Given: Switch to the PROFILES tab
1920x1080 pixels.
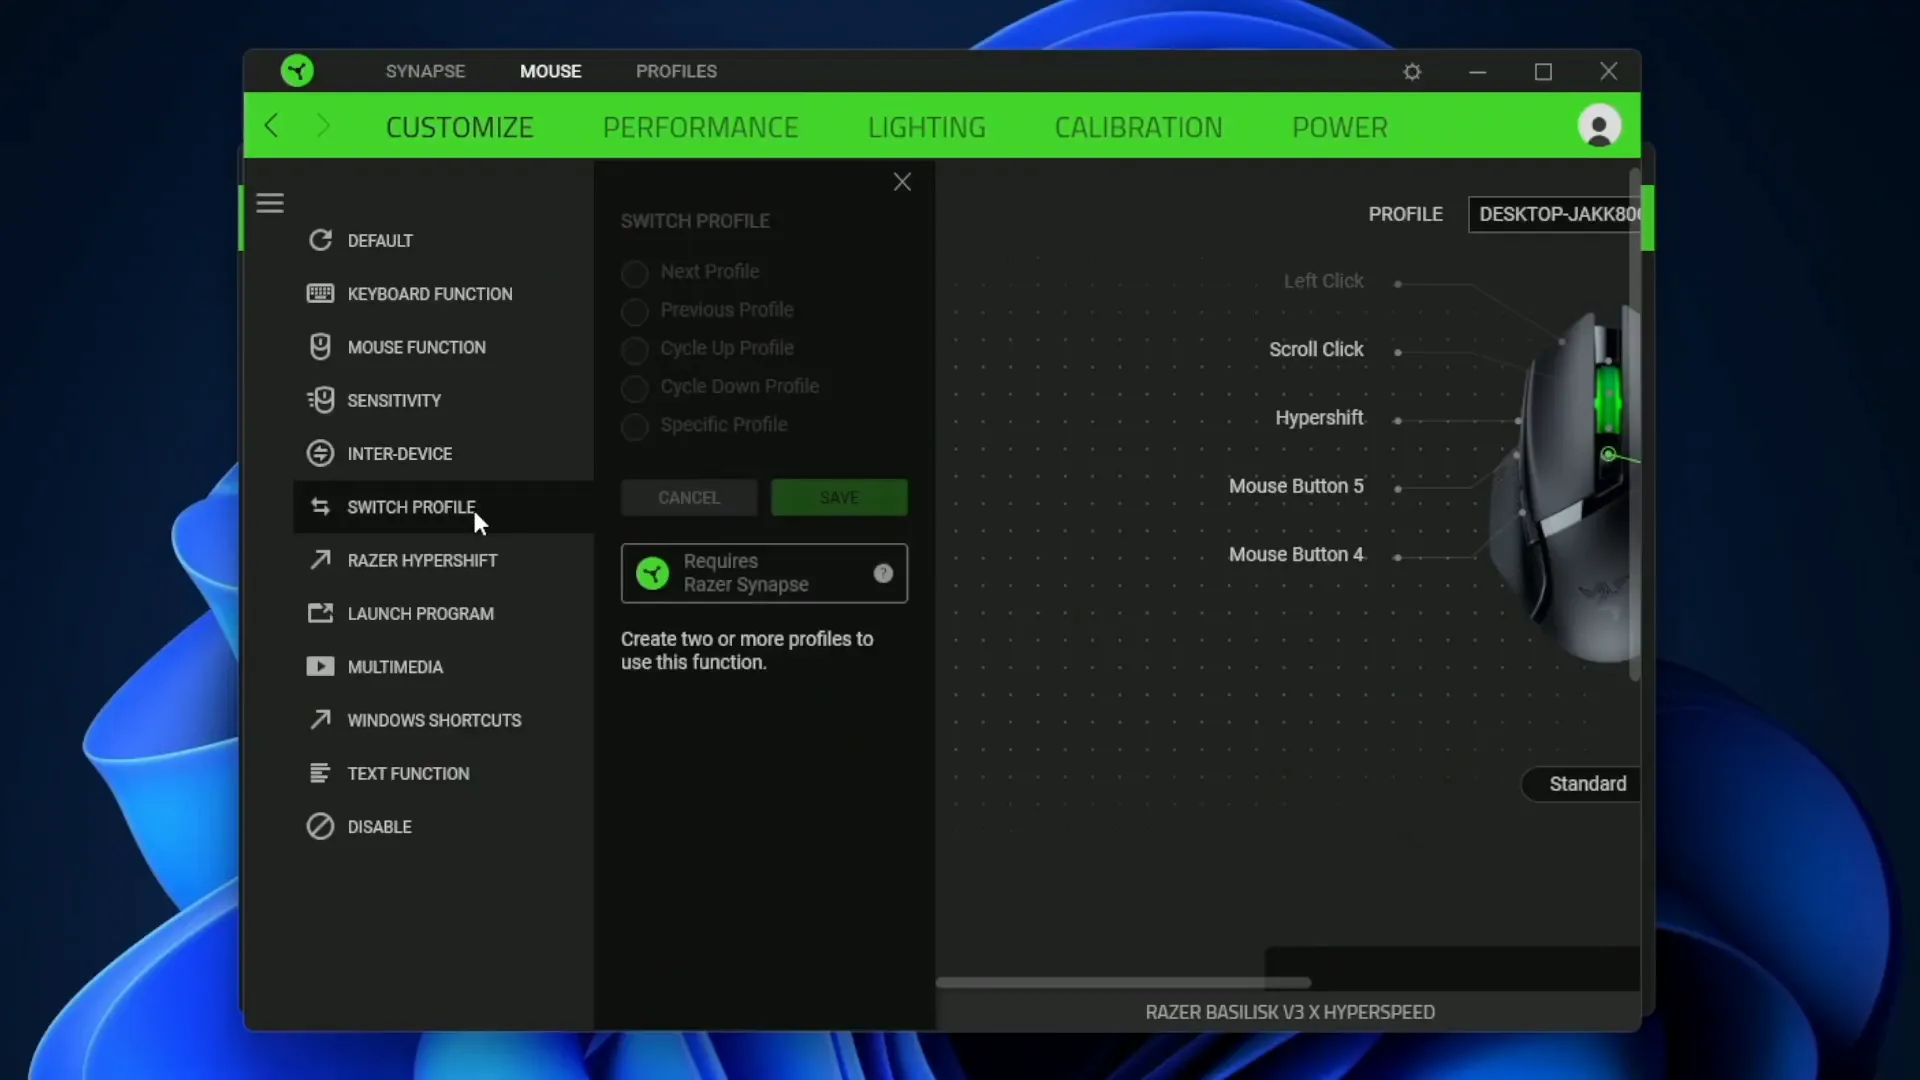Looking at the screenshot, I should (676, 71).
